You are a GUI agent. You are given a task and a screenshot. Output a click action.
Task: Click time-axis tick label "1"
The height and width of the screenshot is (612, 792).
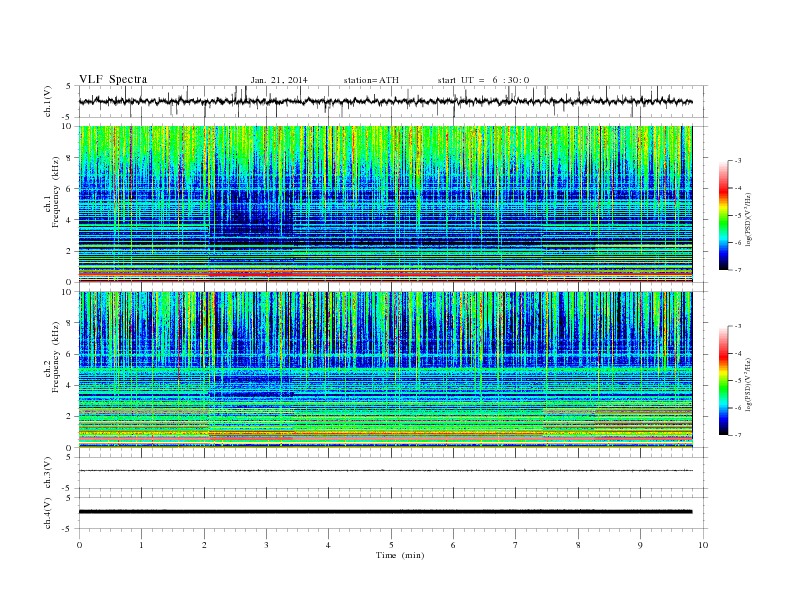pos(142,545)
